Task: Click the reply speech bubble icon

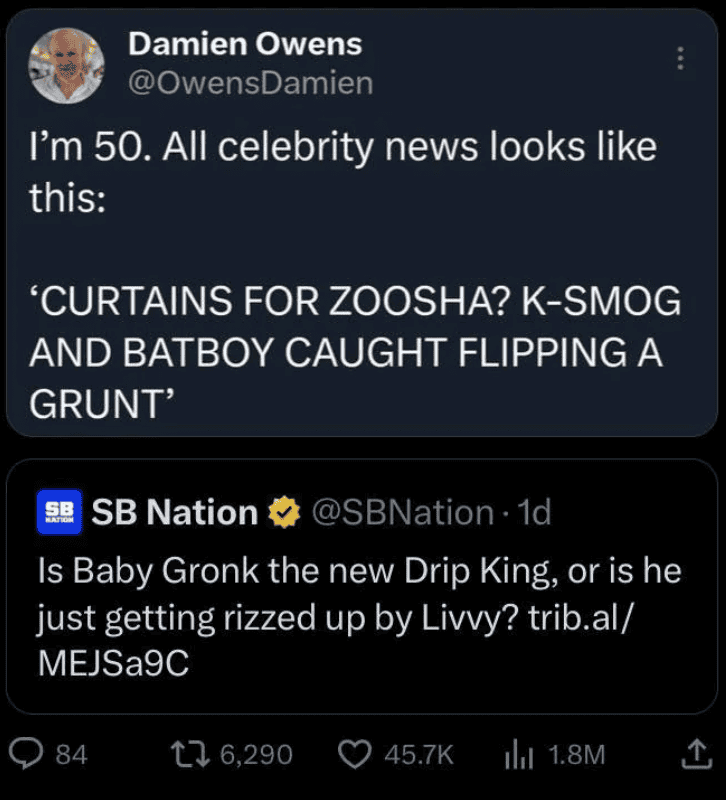Action: point(27,754)
